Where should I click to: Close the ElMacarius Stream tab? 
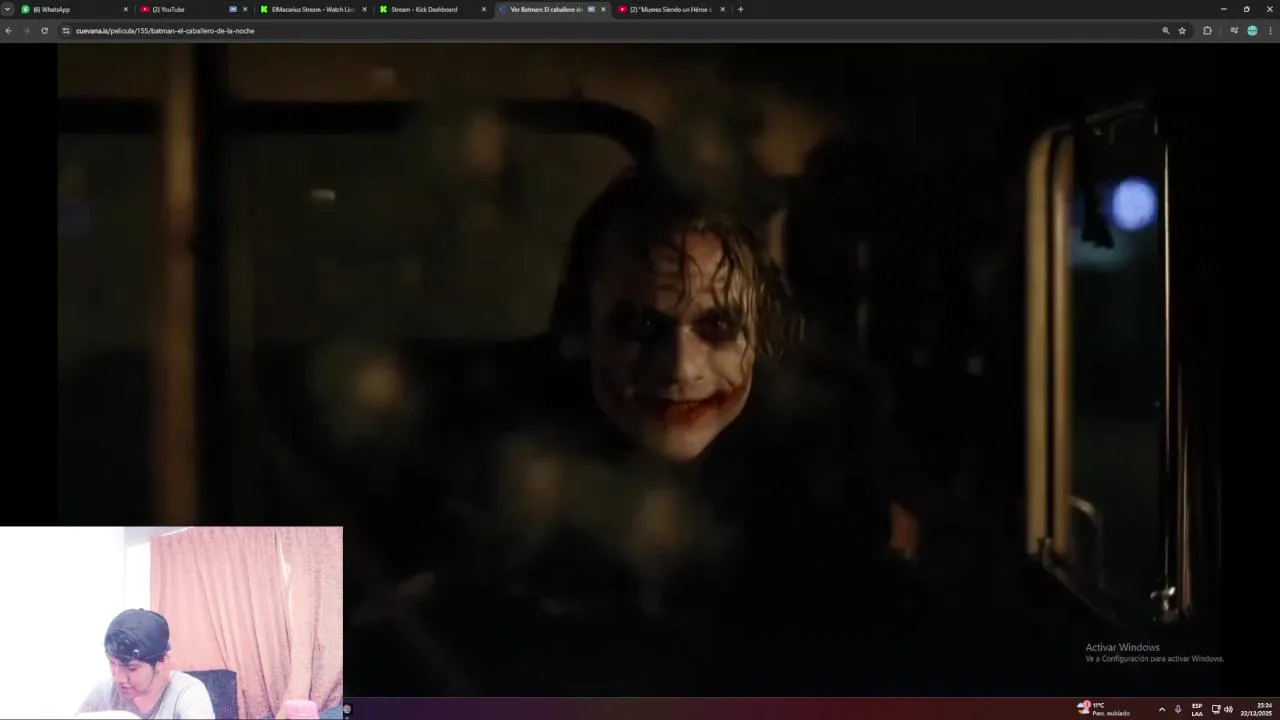tap(364, 9)
